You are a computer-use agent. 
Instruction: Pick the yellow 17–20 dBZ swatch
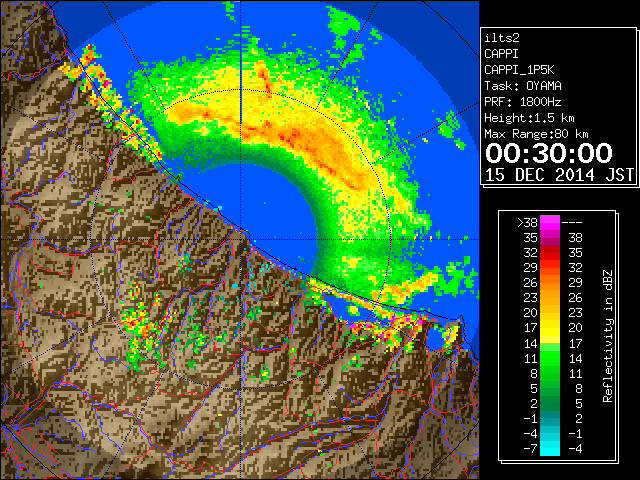[x=550, y=328]
